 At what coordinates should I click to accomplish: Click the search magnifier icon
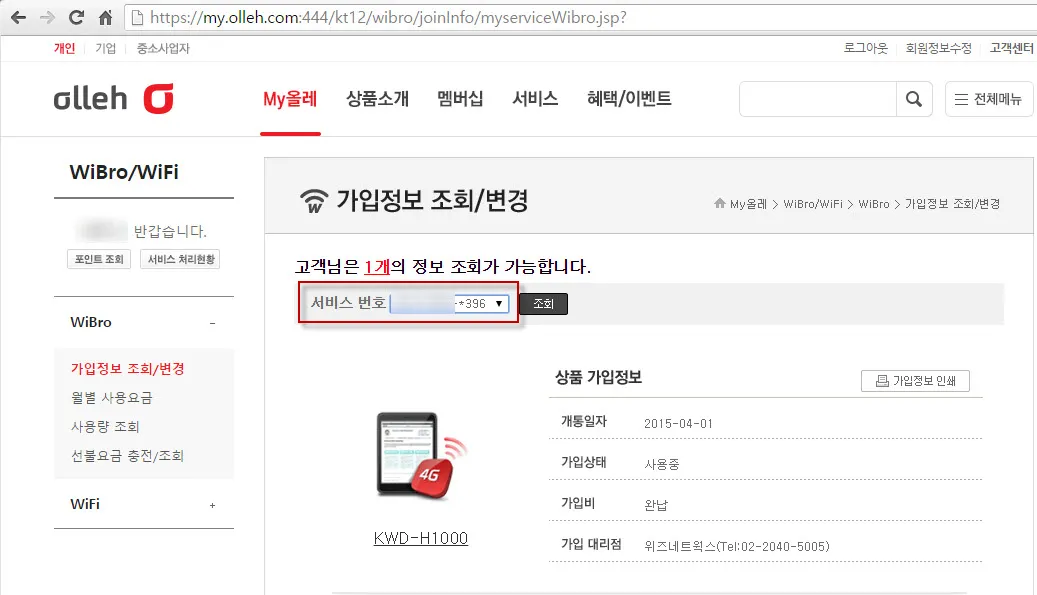(x=914, y=99)
